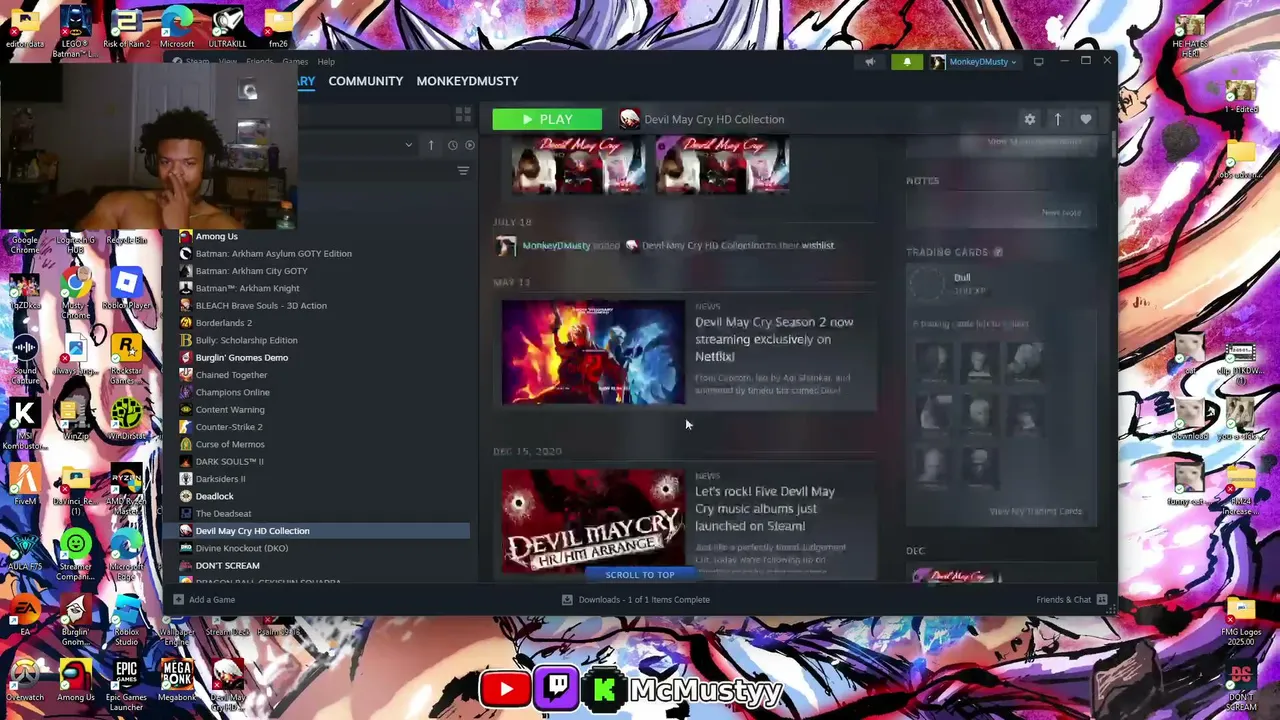Open Friends & Chat

coord(1072,600)
